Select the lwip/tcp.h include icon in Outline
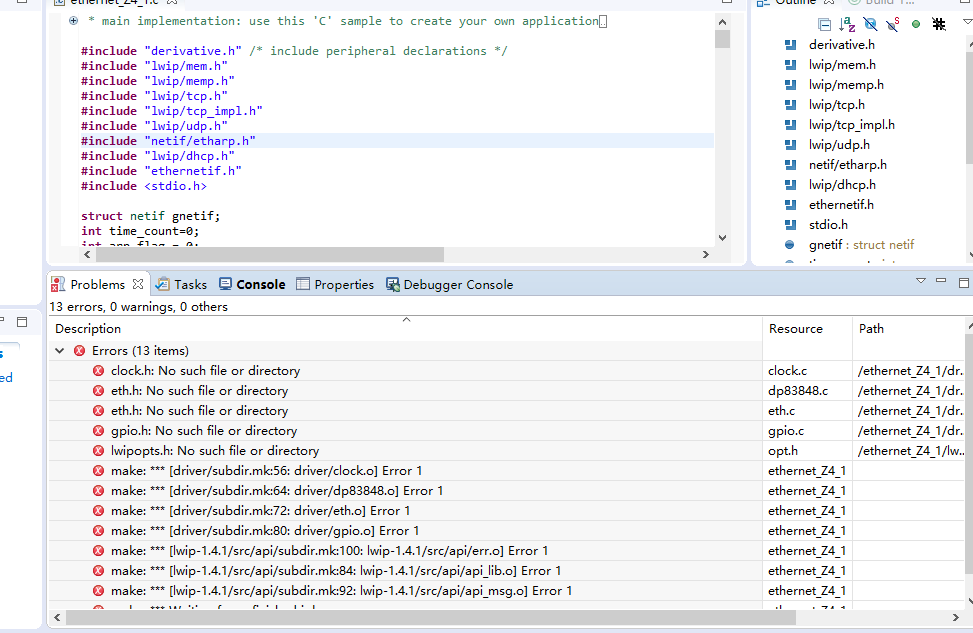Image resolution: width=973 pixels, height=633 pixels. pyautogui.click(x=791, y=104)
